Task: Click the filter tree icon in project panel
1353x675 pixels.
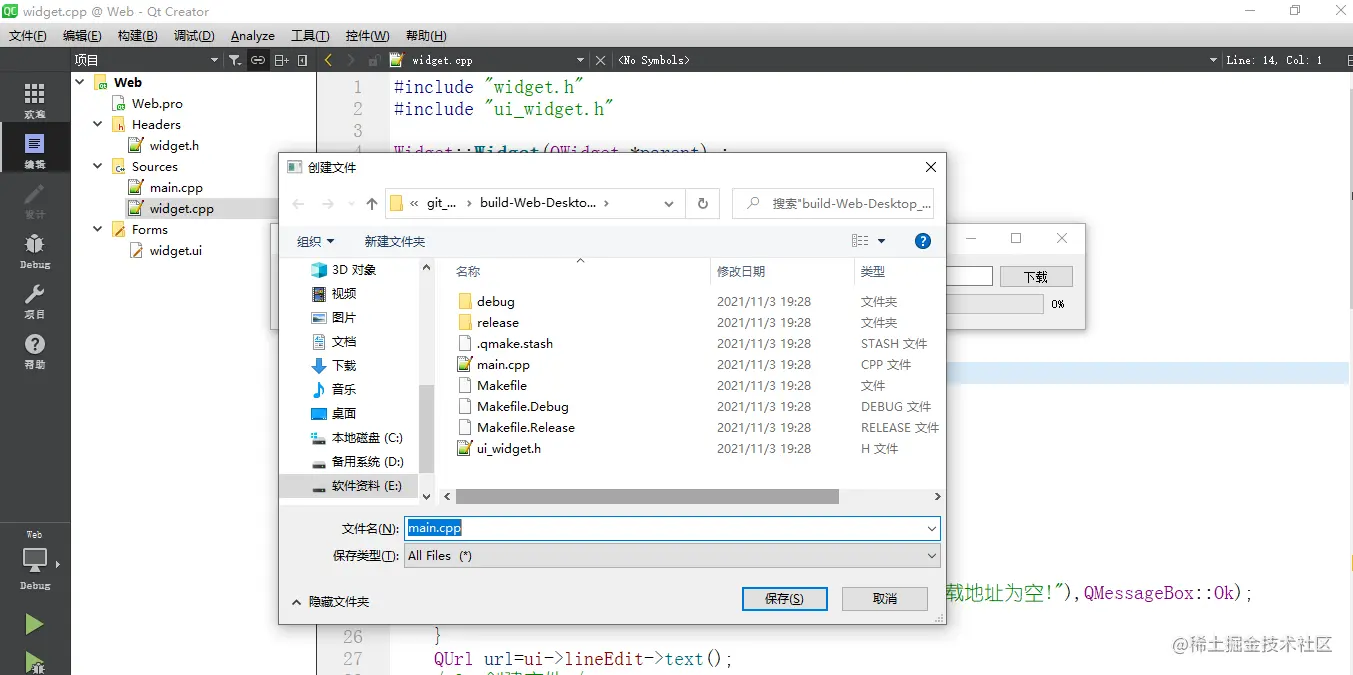Action: pyautogui.click(x=234, y=60)
